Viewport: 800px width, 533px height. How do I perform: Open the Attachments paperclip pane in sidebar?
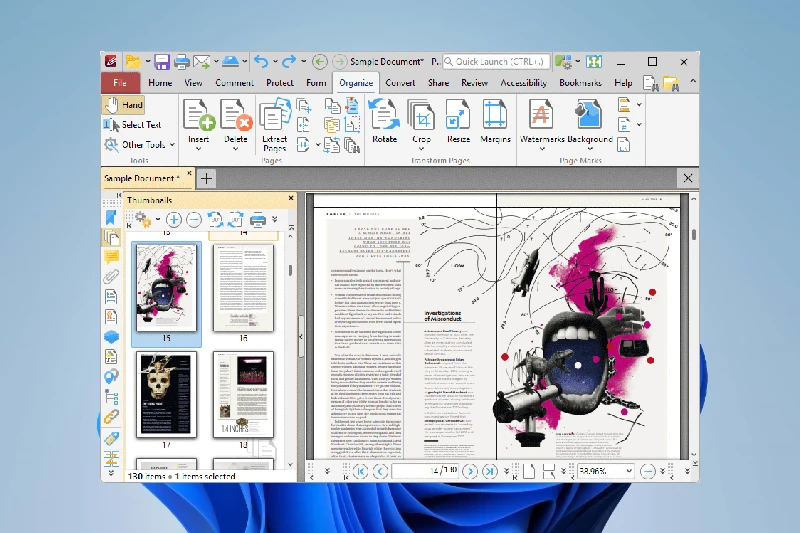(111, 276)
